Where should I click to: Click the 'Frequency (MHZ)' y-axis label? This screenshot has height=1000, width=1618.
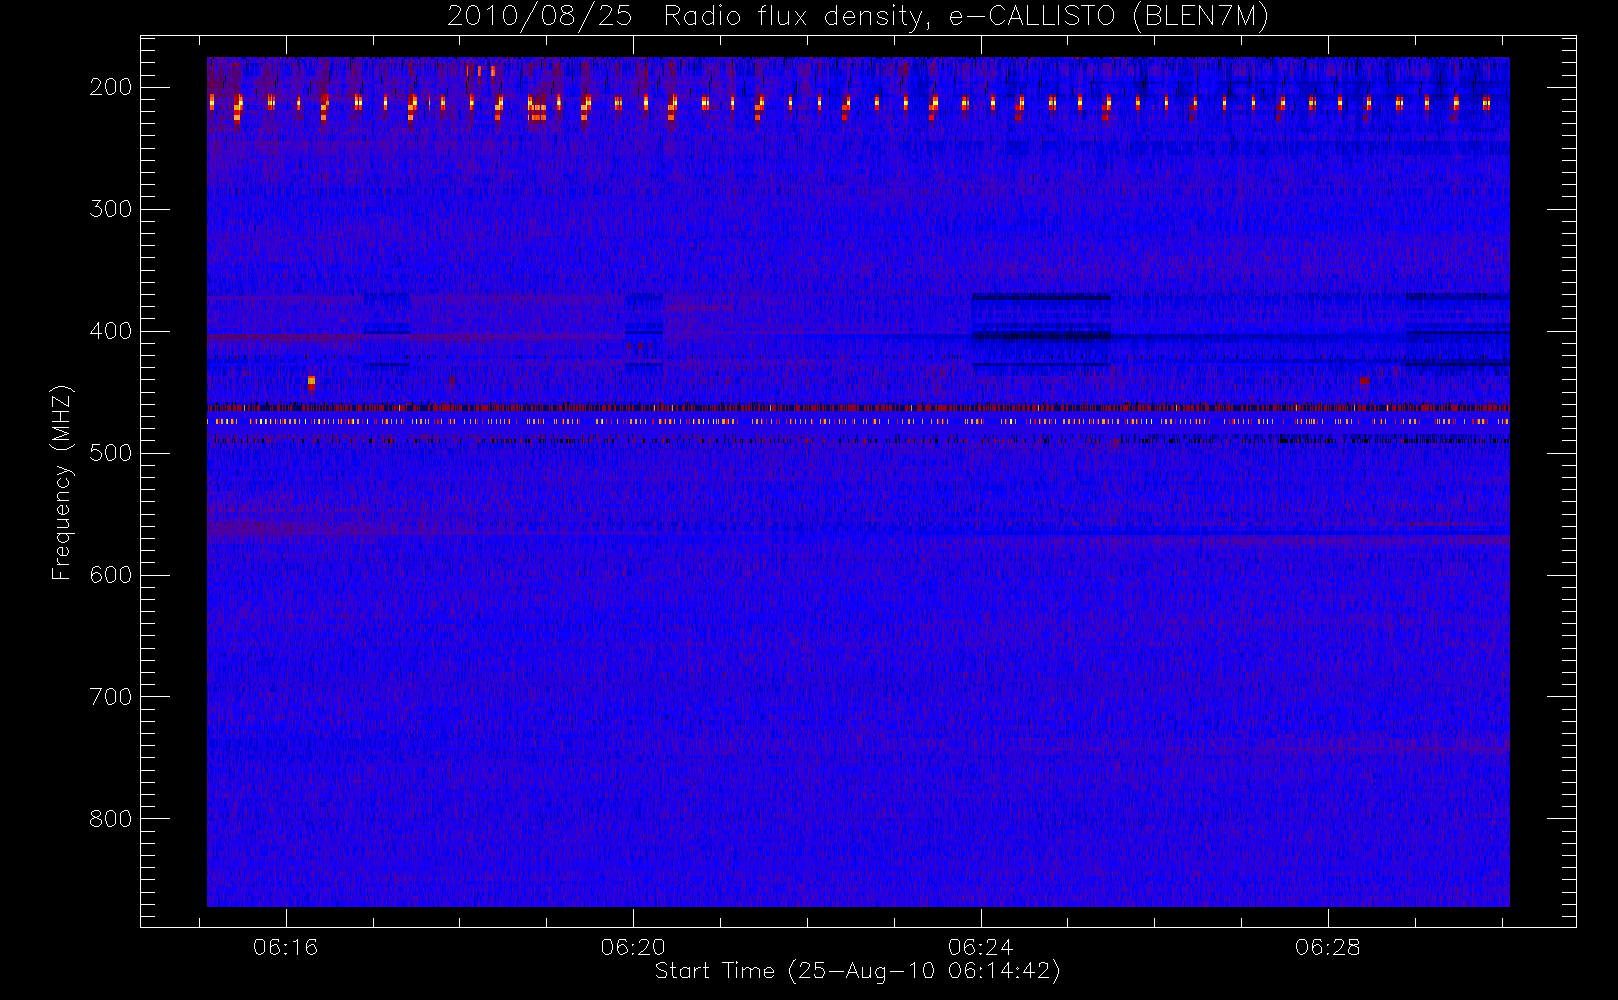click(x=62, y=483)
